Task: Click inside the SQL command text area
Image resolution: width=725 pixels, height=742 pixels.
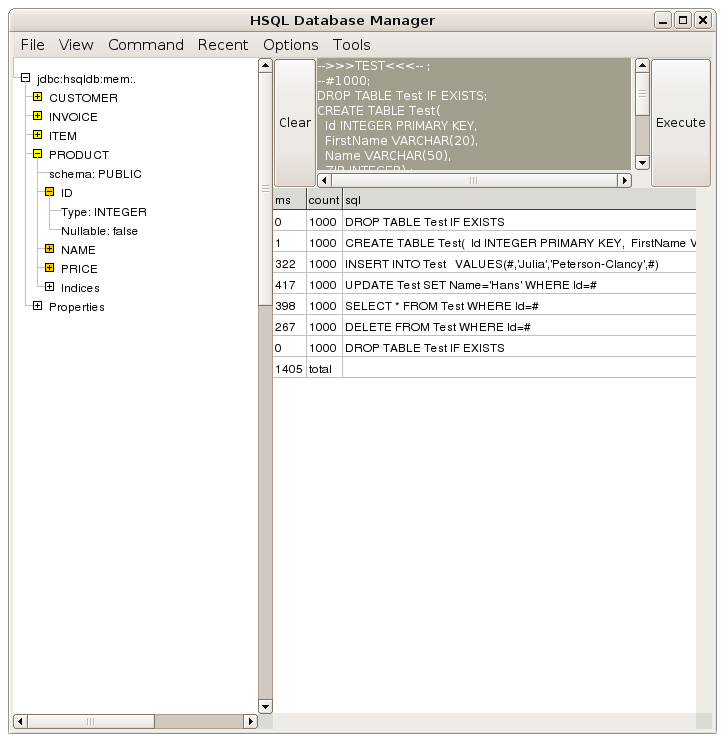Action: 474,114
